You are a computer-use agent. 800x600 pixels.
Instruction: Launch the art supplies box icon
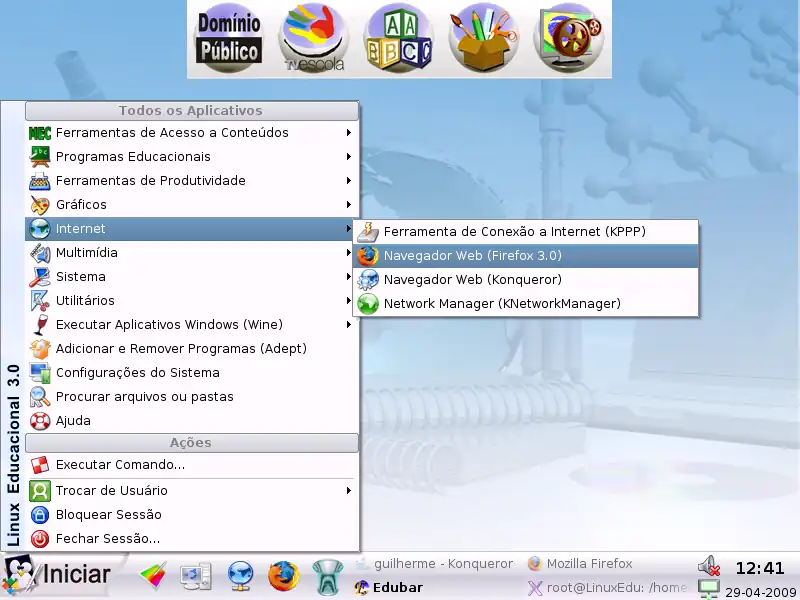click(483, 39)
